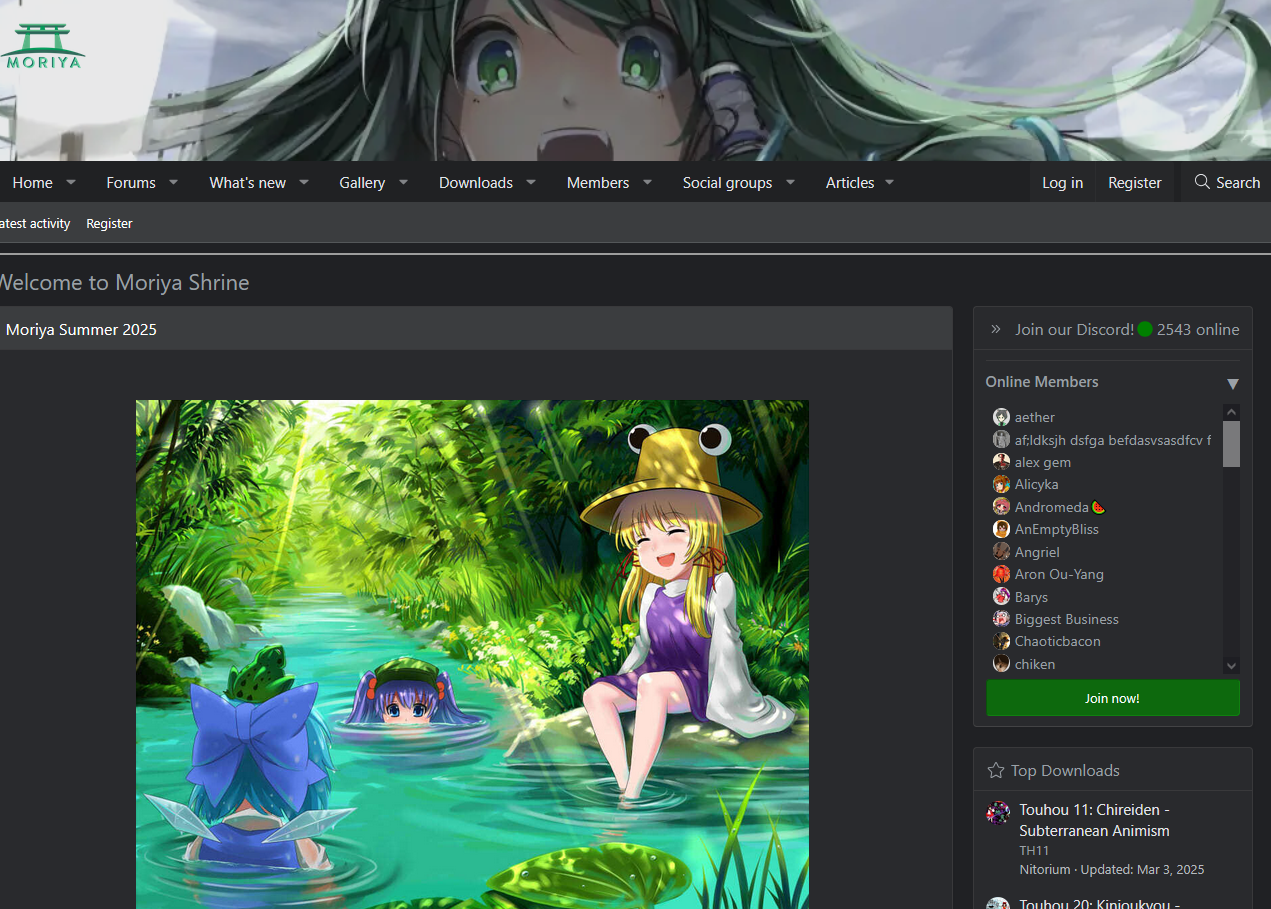This screenshot has width=1271, height=909.
Task: Expand the Forums dropdown arrow
Action: coord(173,182)
